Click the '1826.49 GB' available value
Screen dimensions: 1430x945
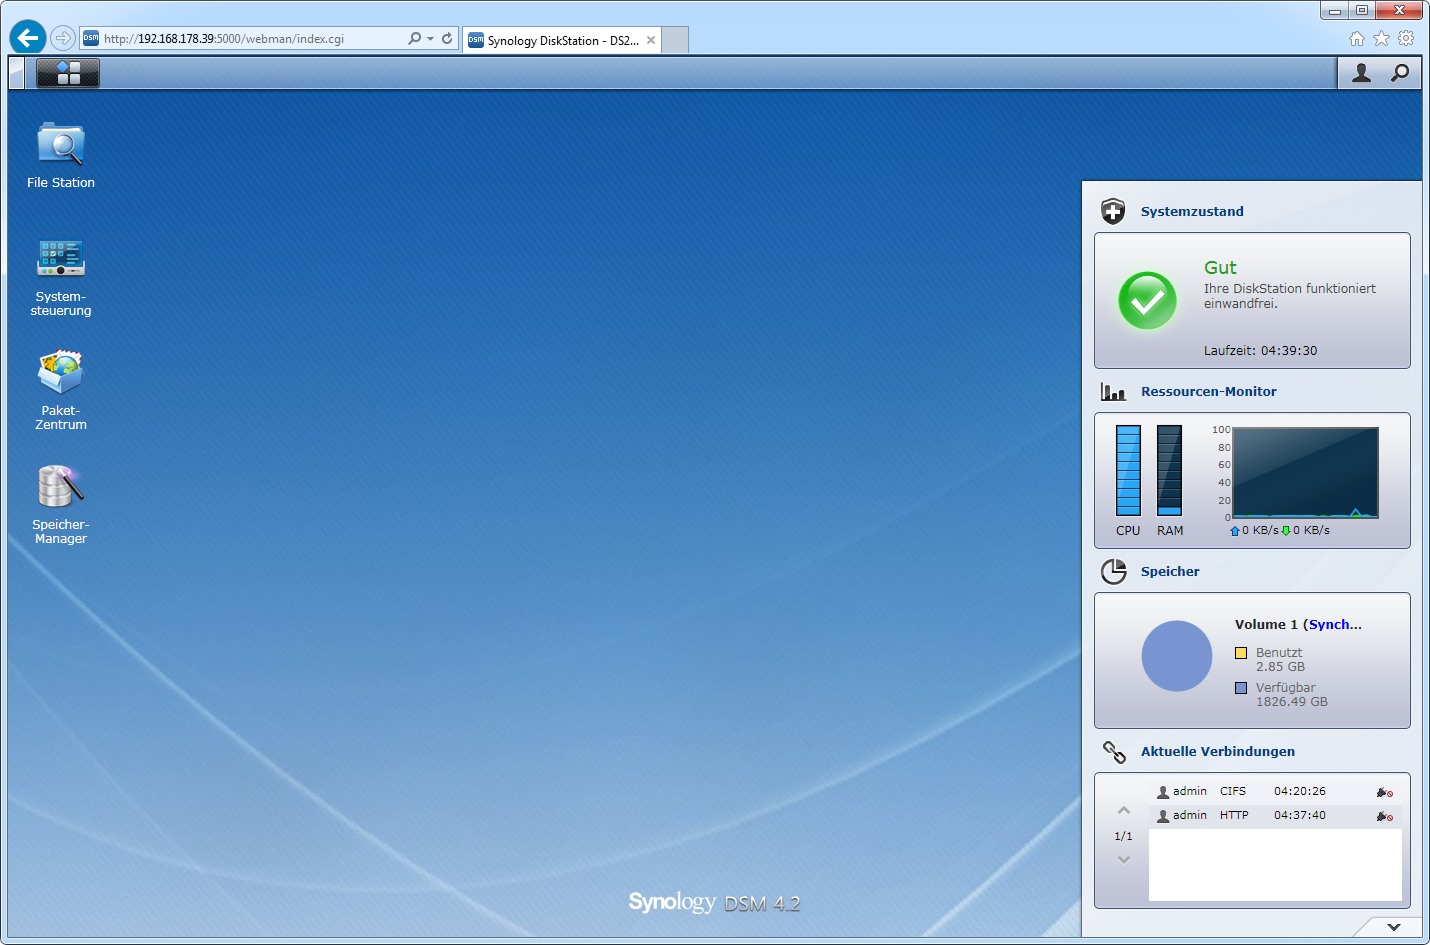(x=1292, y=702)
